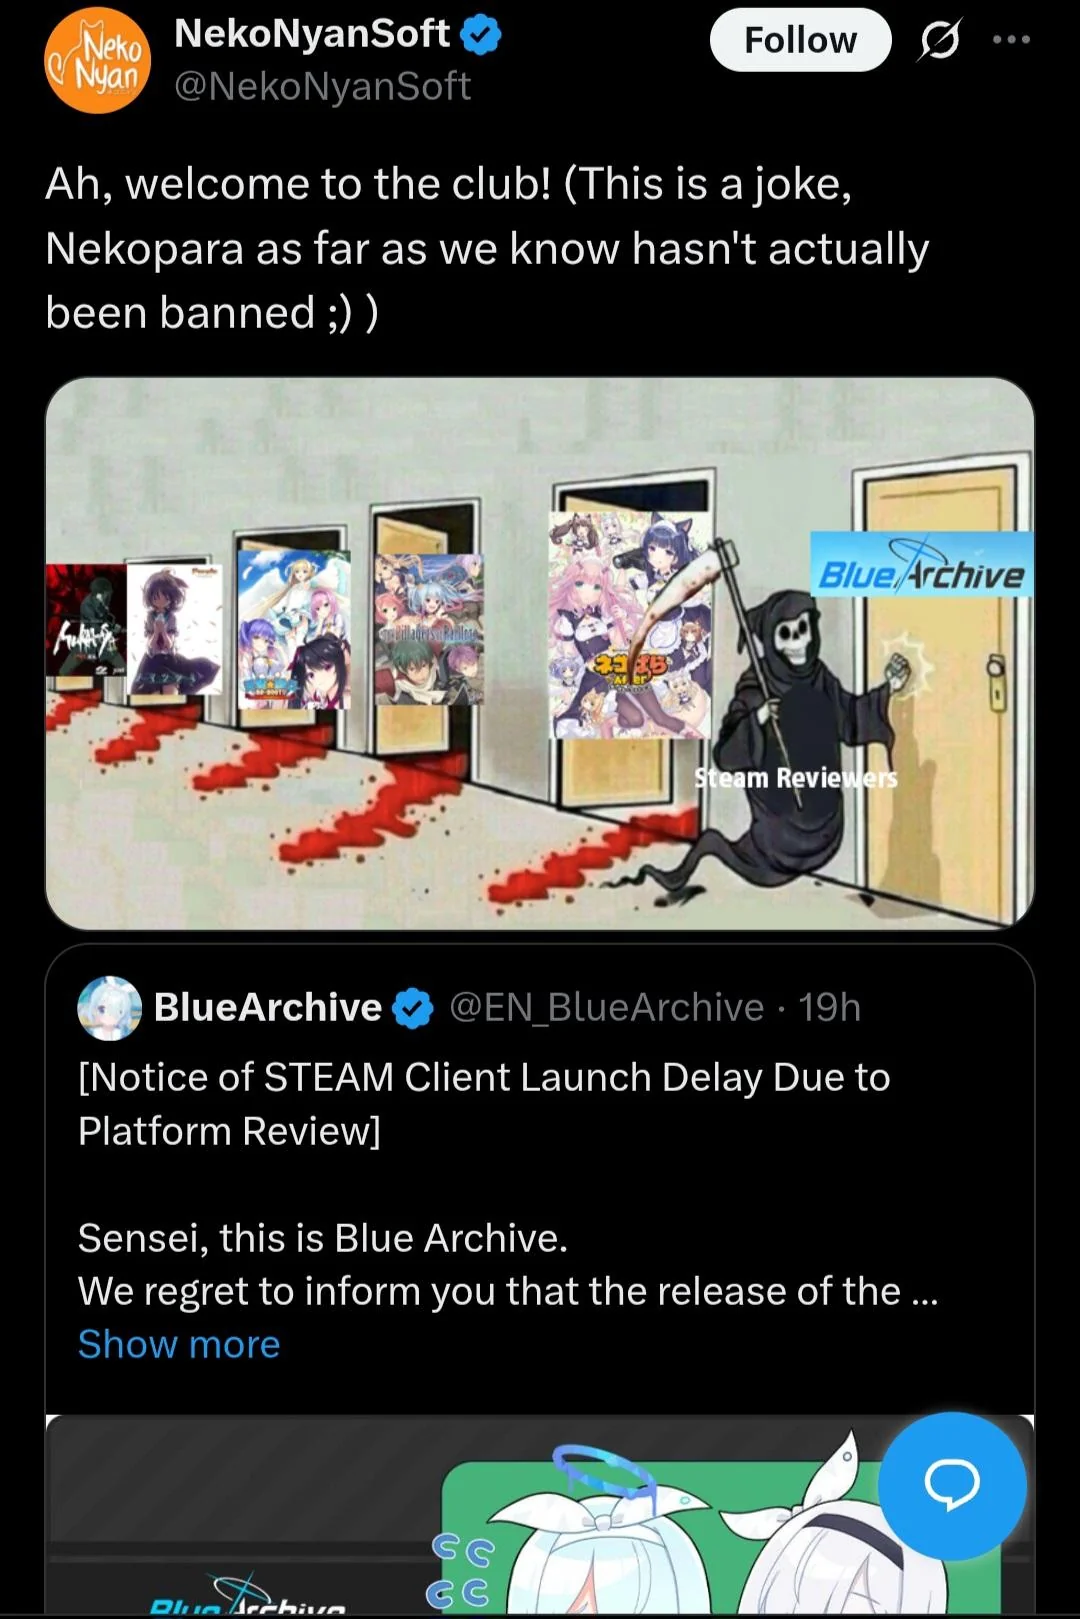The height and width of the screenshot is (1619, 1080).
Task: Tap the blue floating reply bubble button
Action: (x=952, y=1485)
